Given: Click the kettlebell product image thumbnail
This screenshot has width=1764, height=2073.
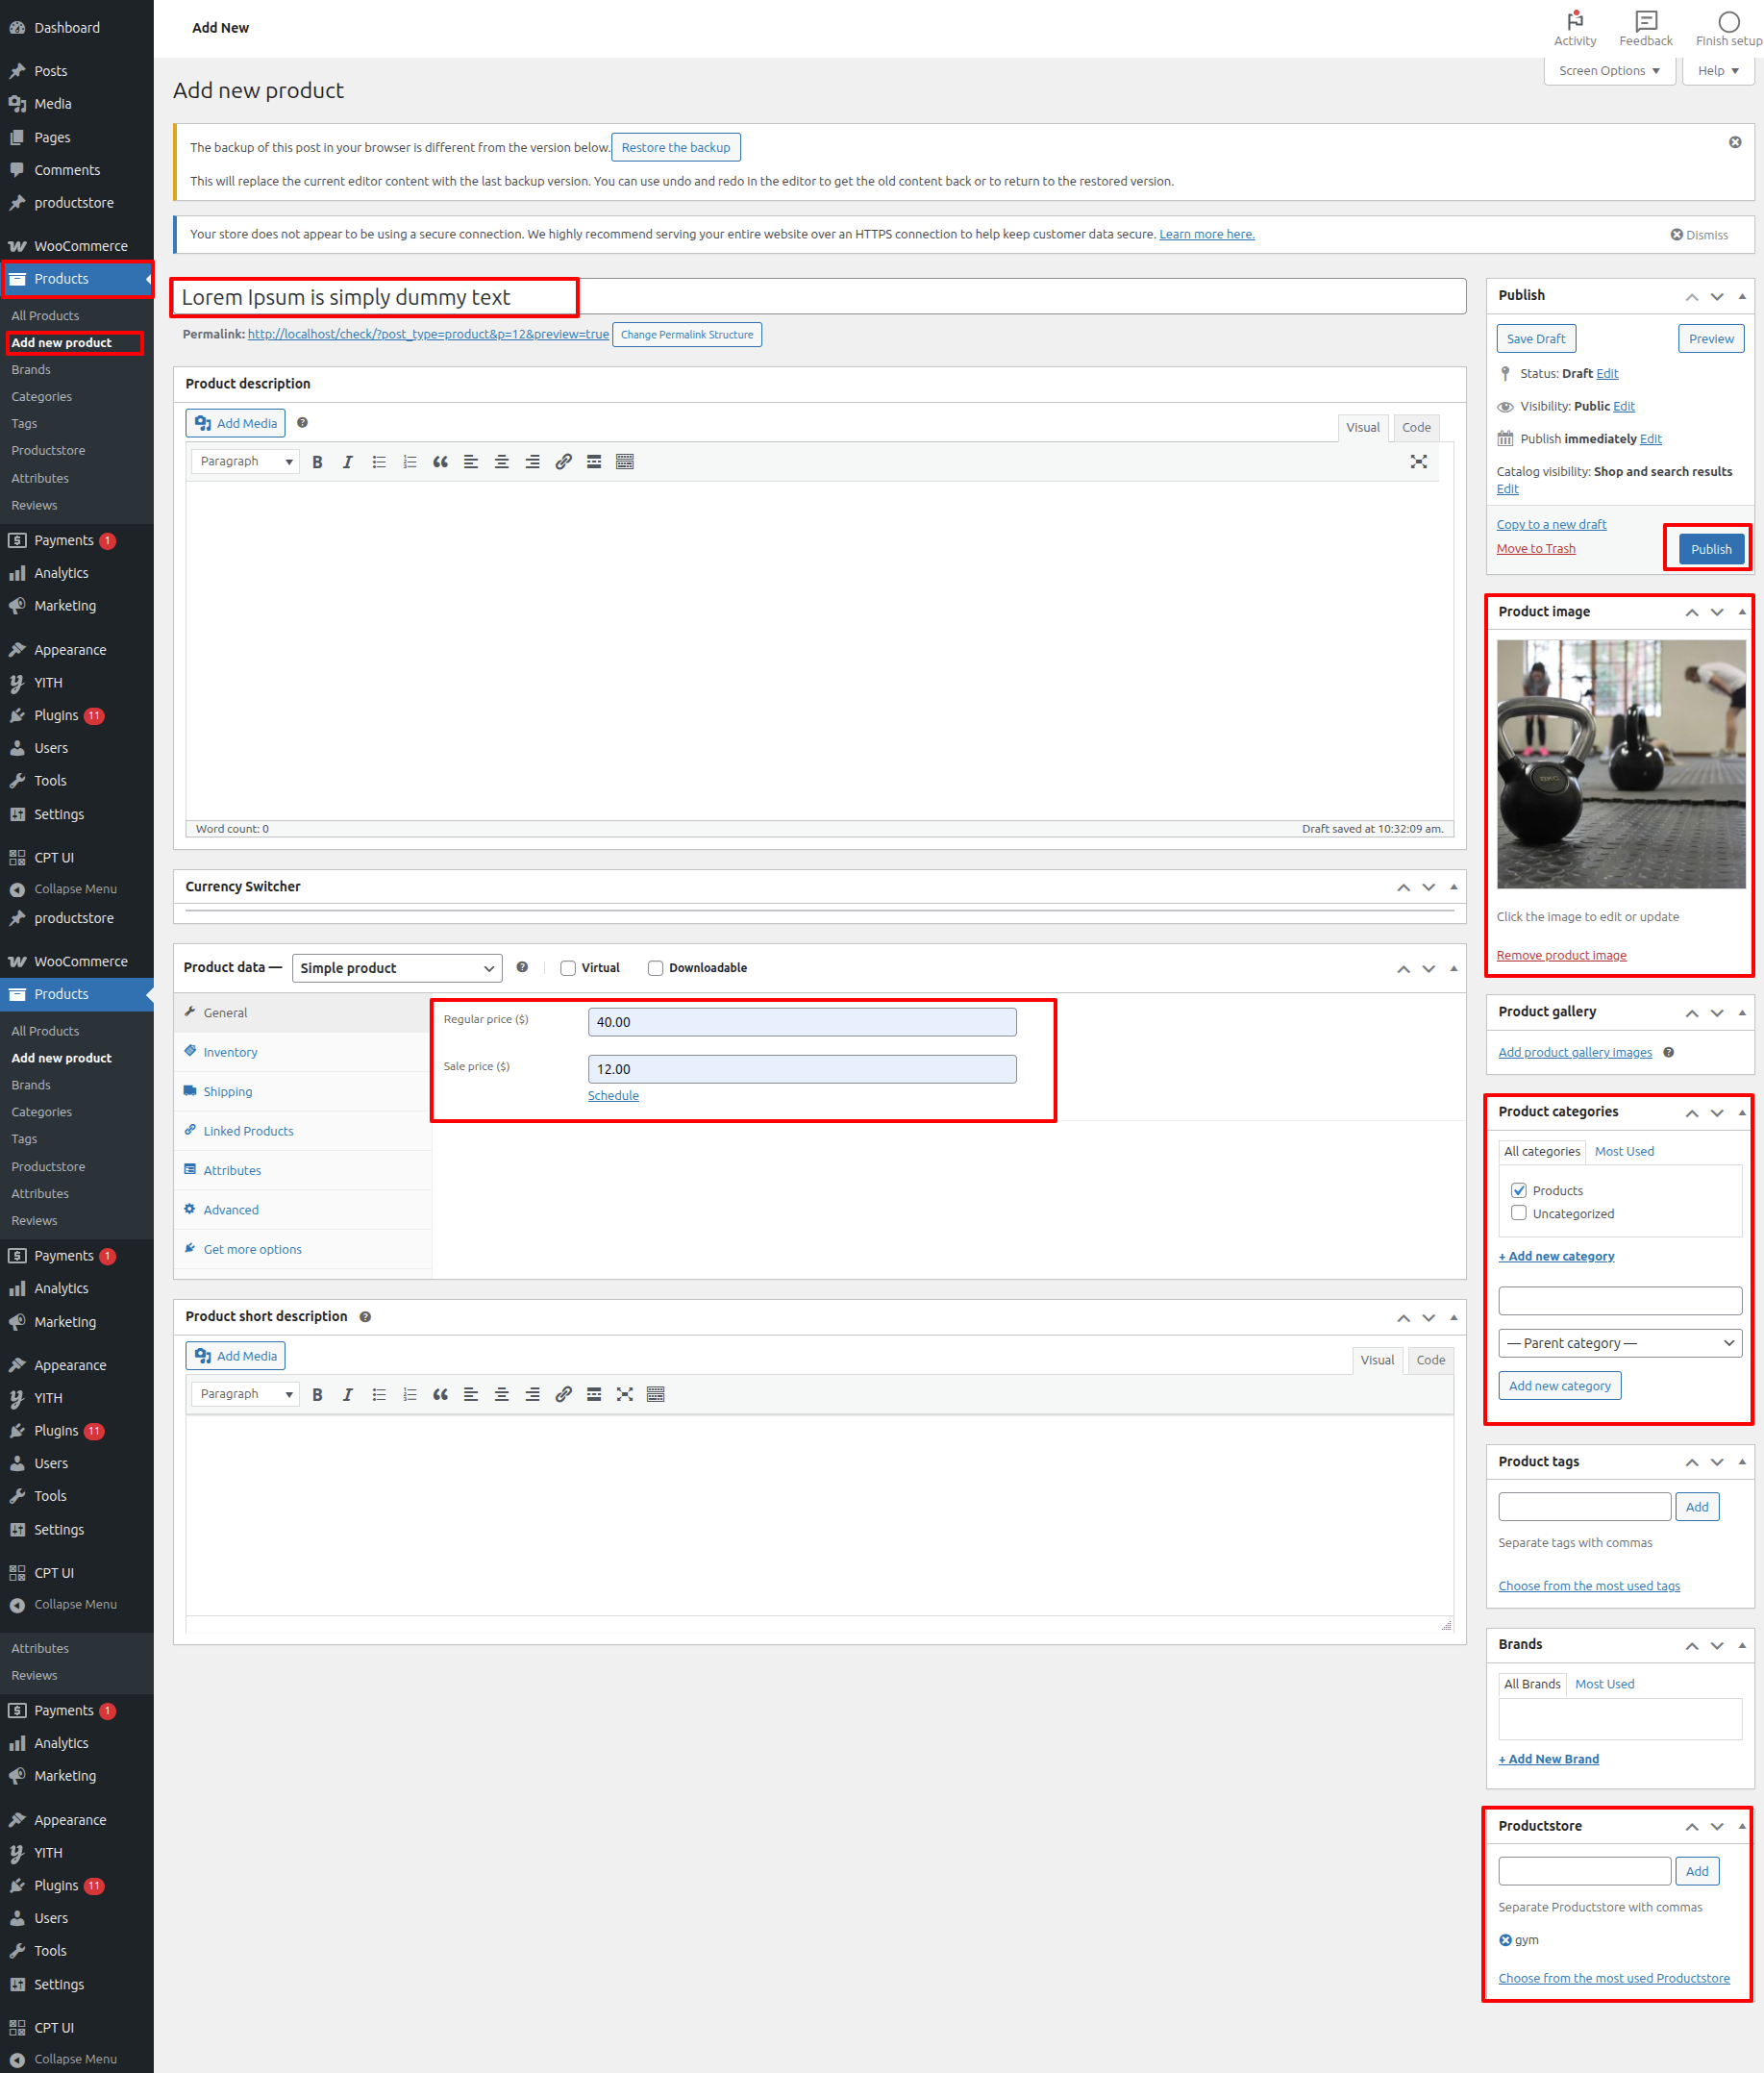Looking at the screenshot, I should [x=1620, y=764].
